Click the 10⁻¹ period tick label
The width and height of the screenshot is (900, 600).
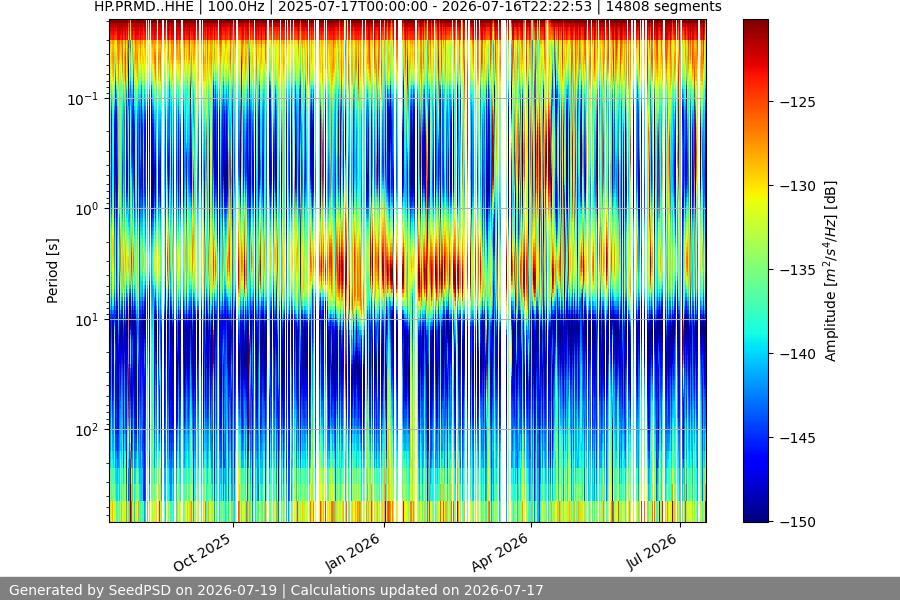(x=83, y=99)
